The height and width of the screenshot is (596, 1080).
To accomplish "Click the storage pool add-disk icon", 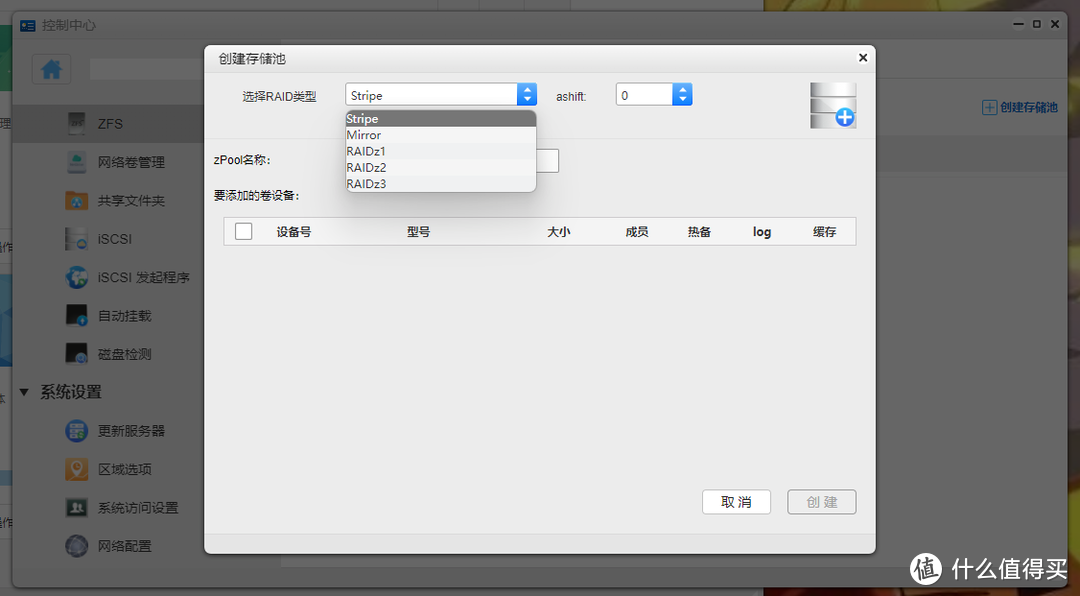I will pyautogui.click(x=833, y=105).
